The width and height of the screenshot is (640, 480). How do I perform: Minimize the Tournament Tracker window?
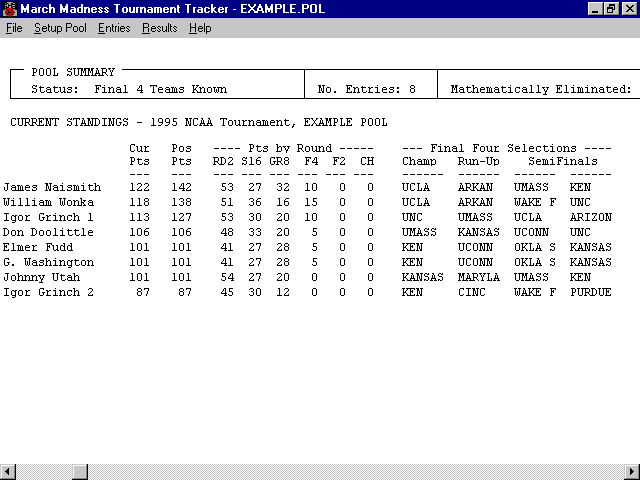tap(595, 9)
